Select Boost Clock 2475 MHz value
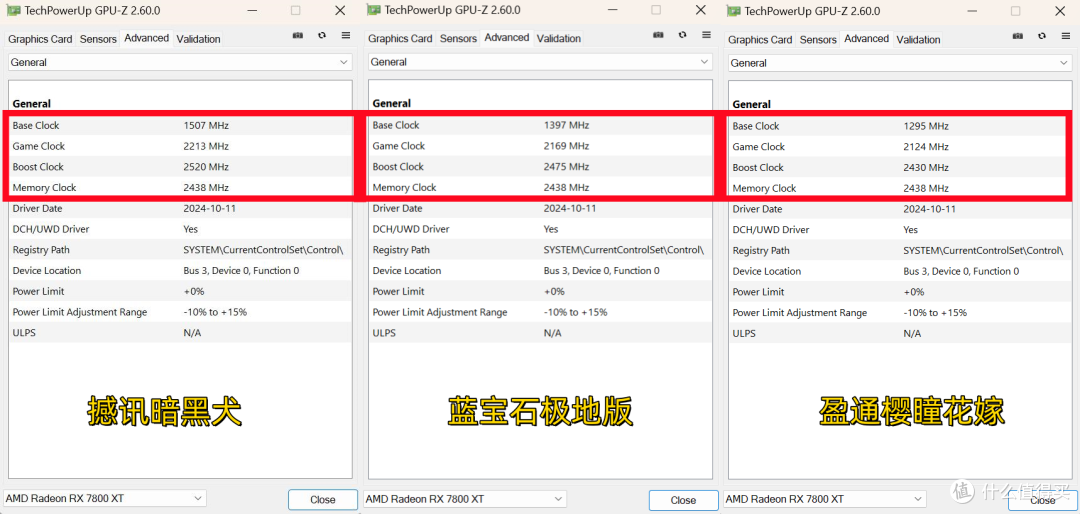Screen dimensions: 1080x514 coord(566,166)
